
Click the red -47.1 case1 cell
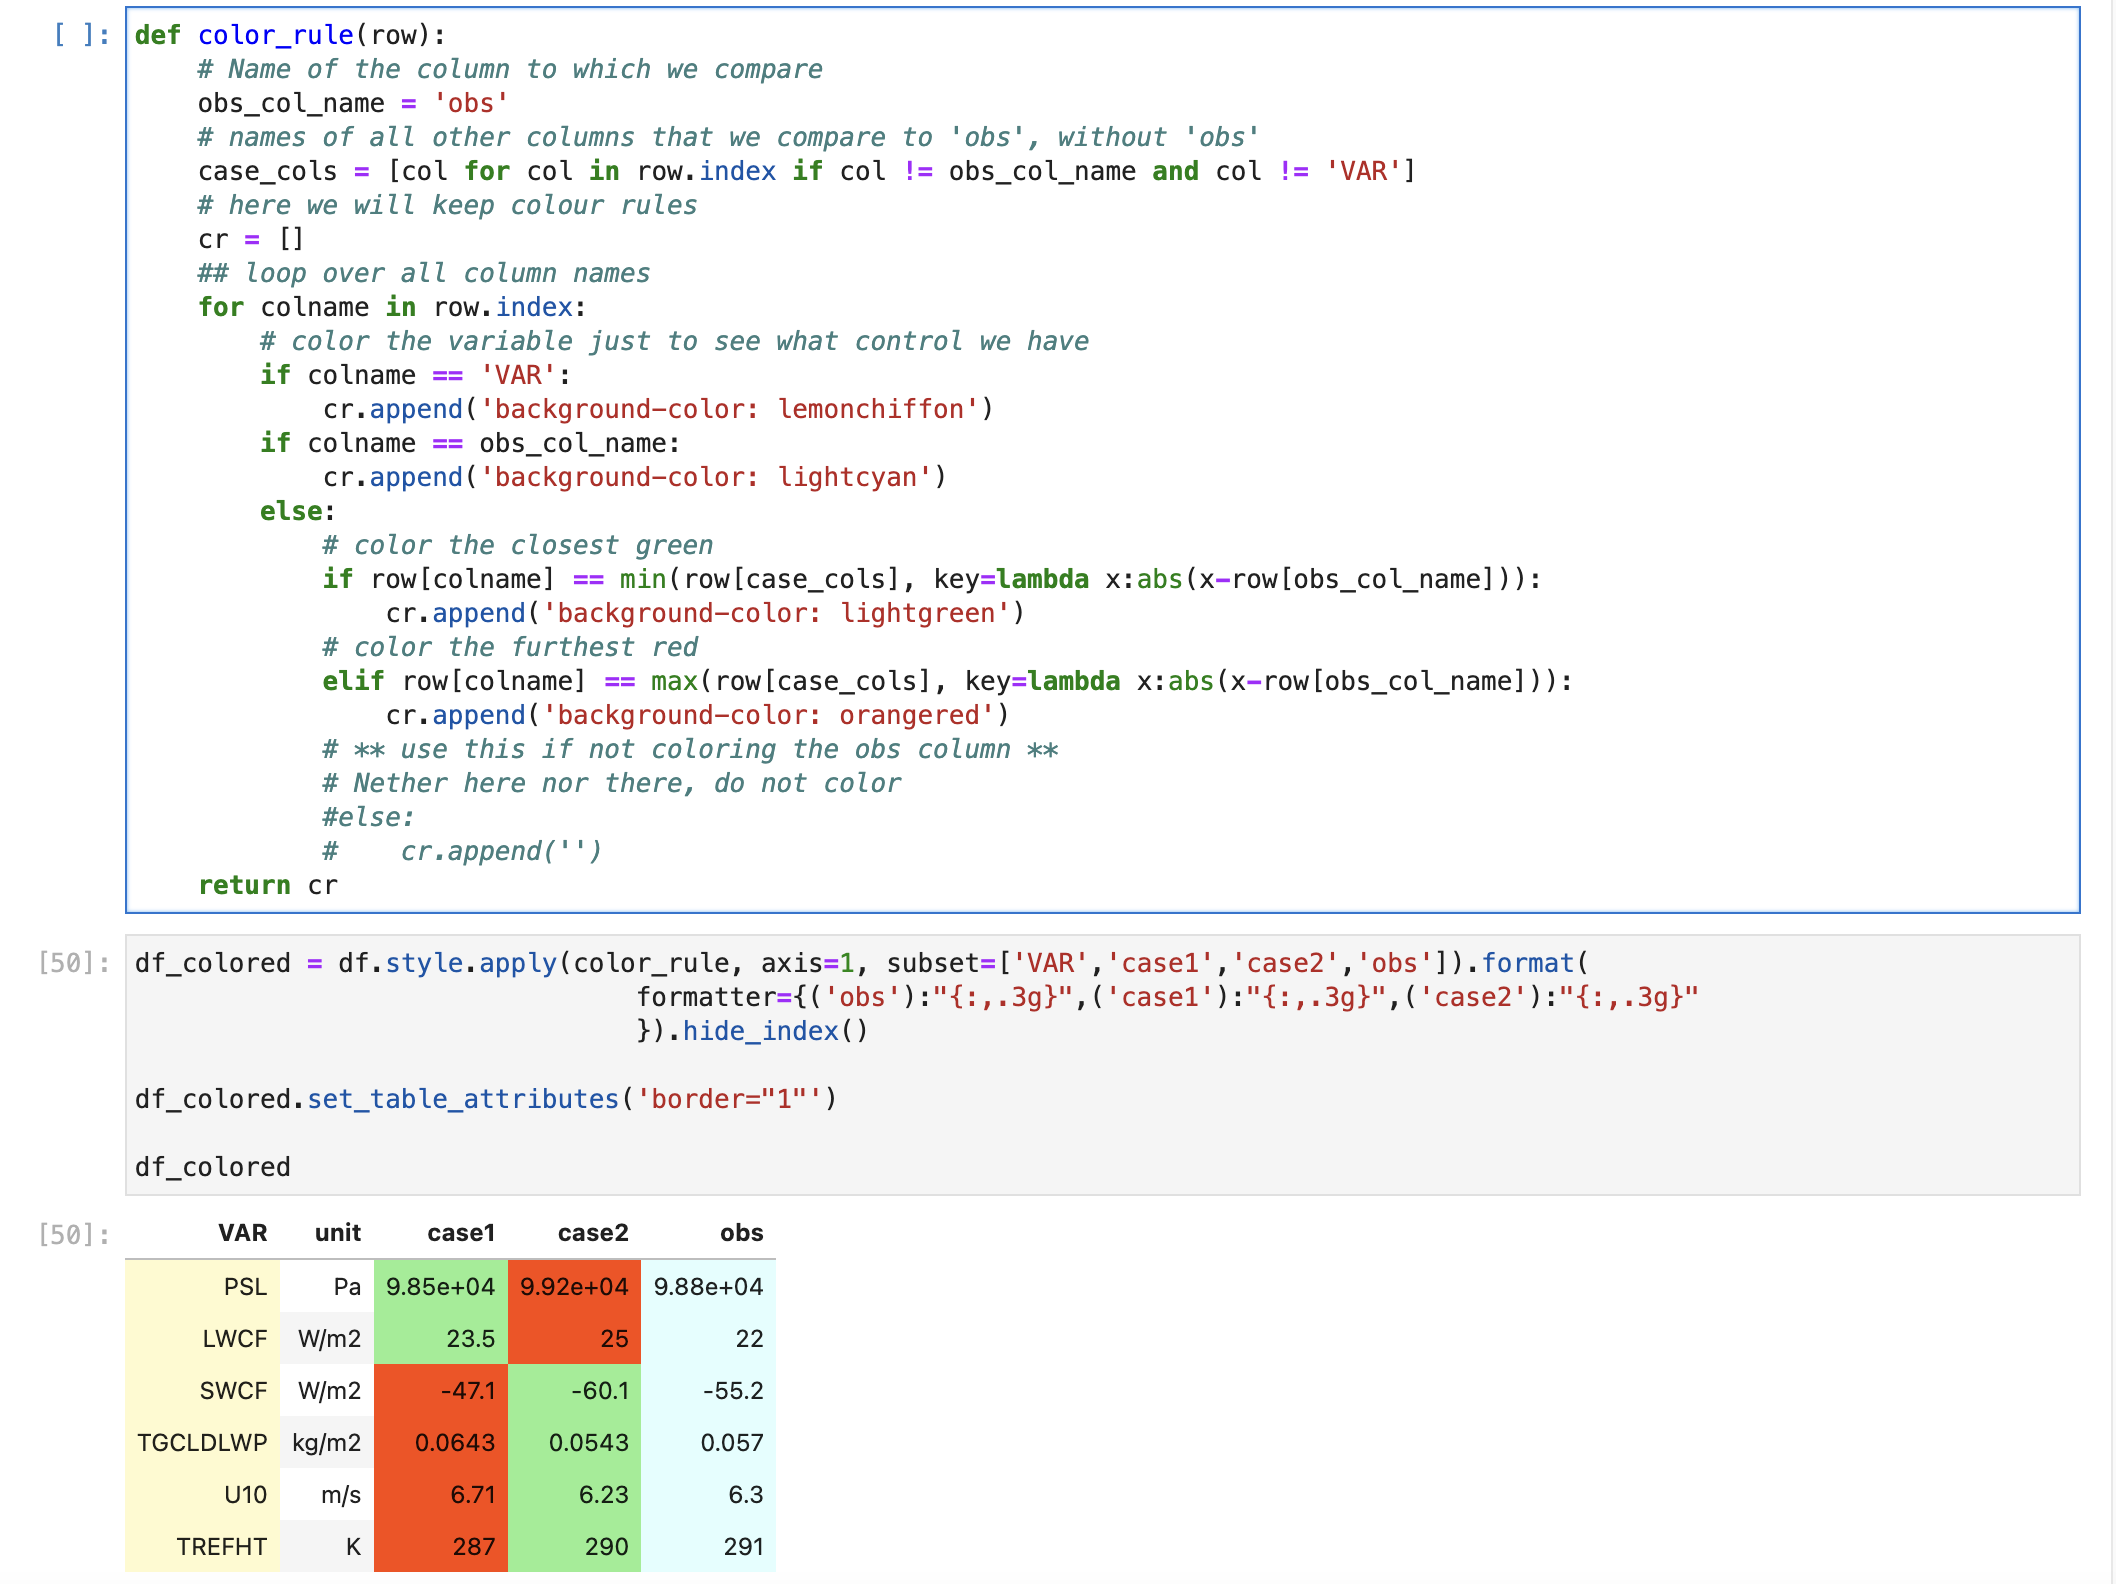[441, 1390]
